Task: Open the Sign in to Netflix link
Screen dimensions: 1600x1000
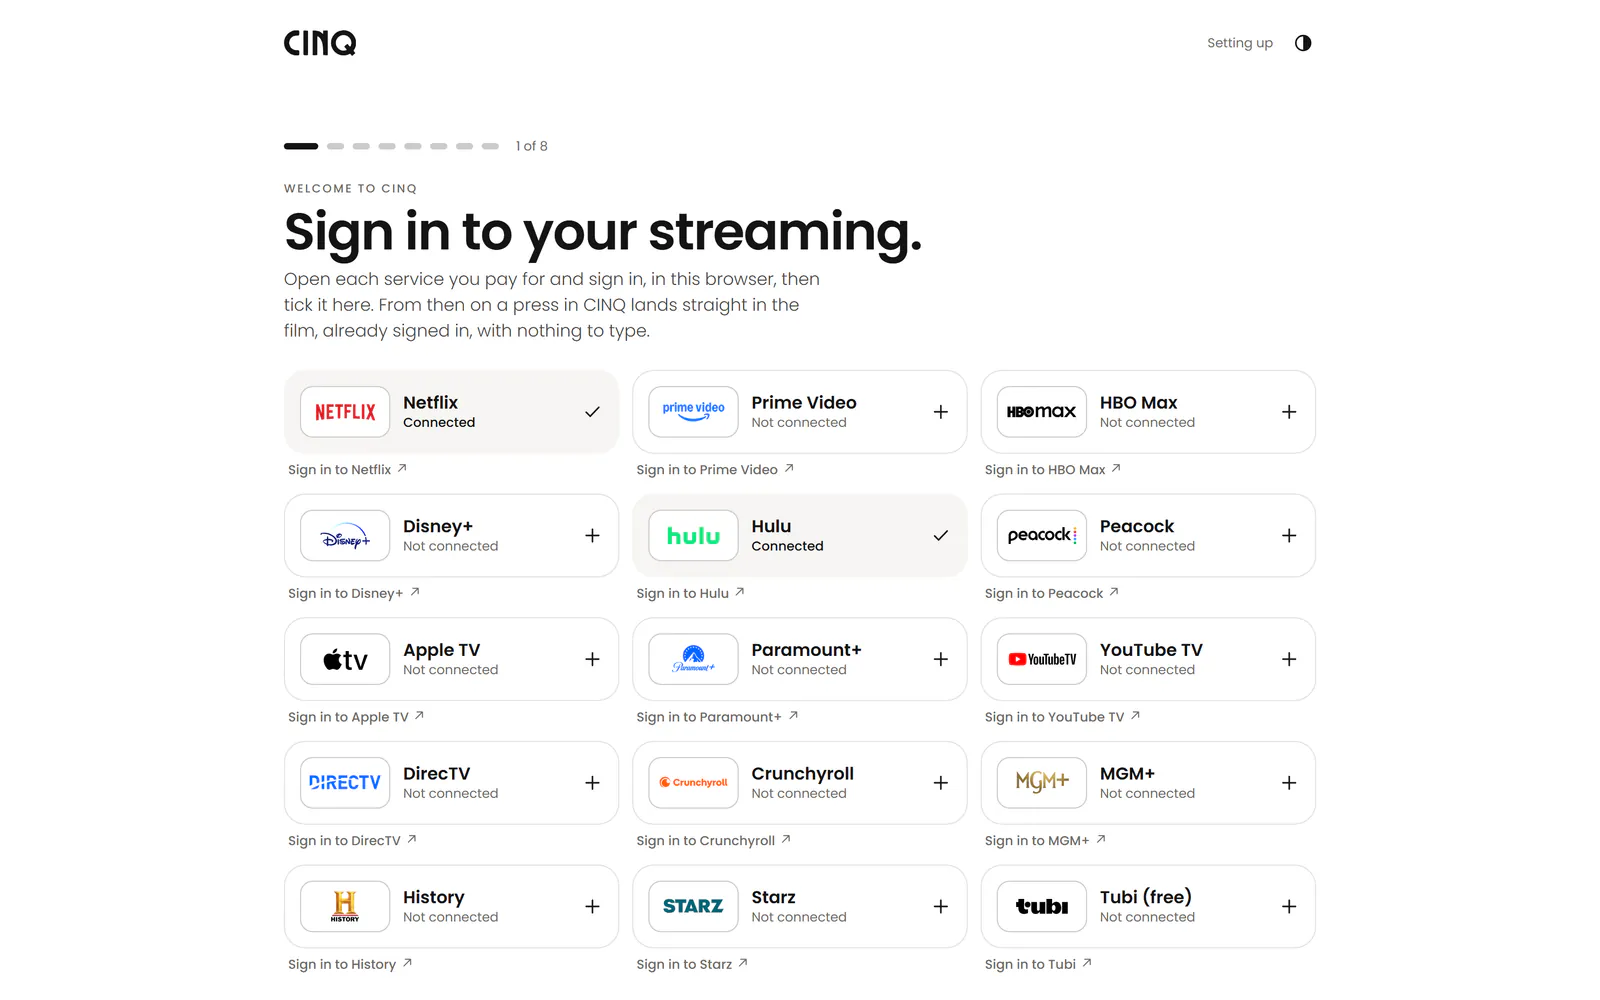Action: [347, 469]
